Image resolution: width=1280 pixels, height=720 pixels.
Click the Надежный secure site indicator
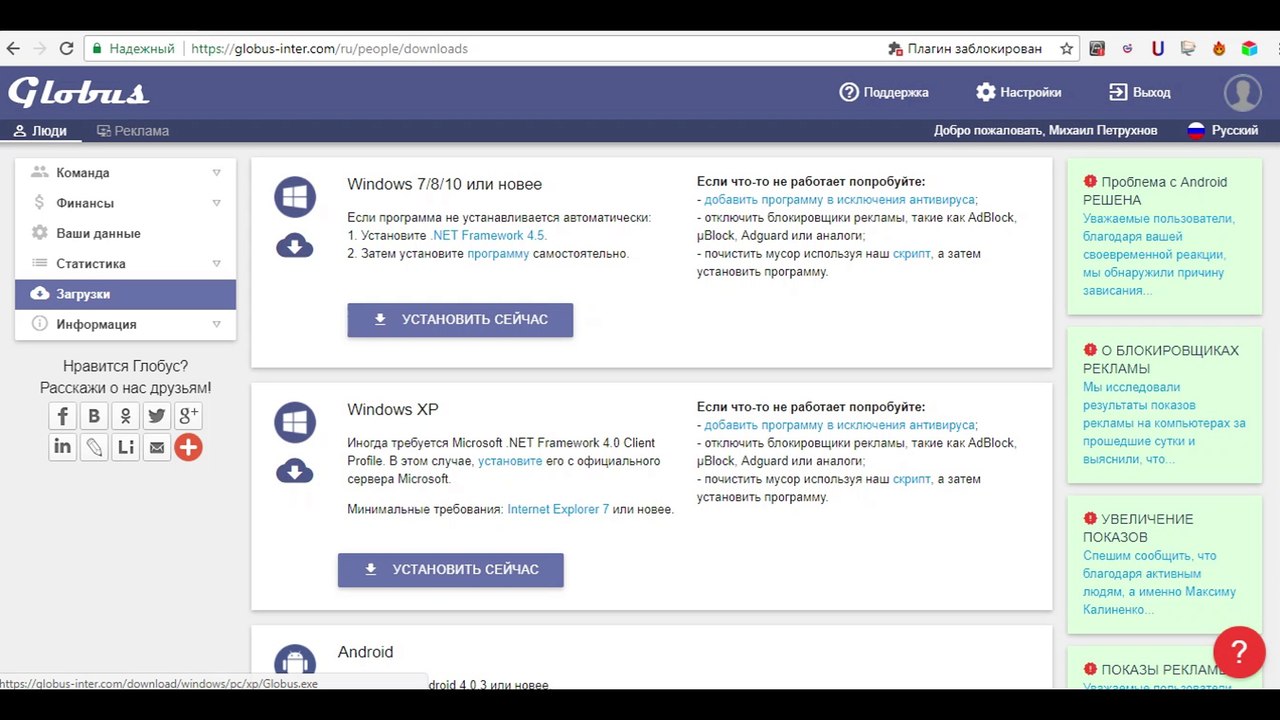[x=132, y=48]
